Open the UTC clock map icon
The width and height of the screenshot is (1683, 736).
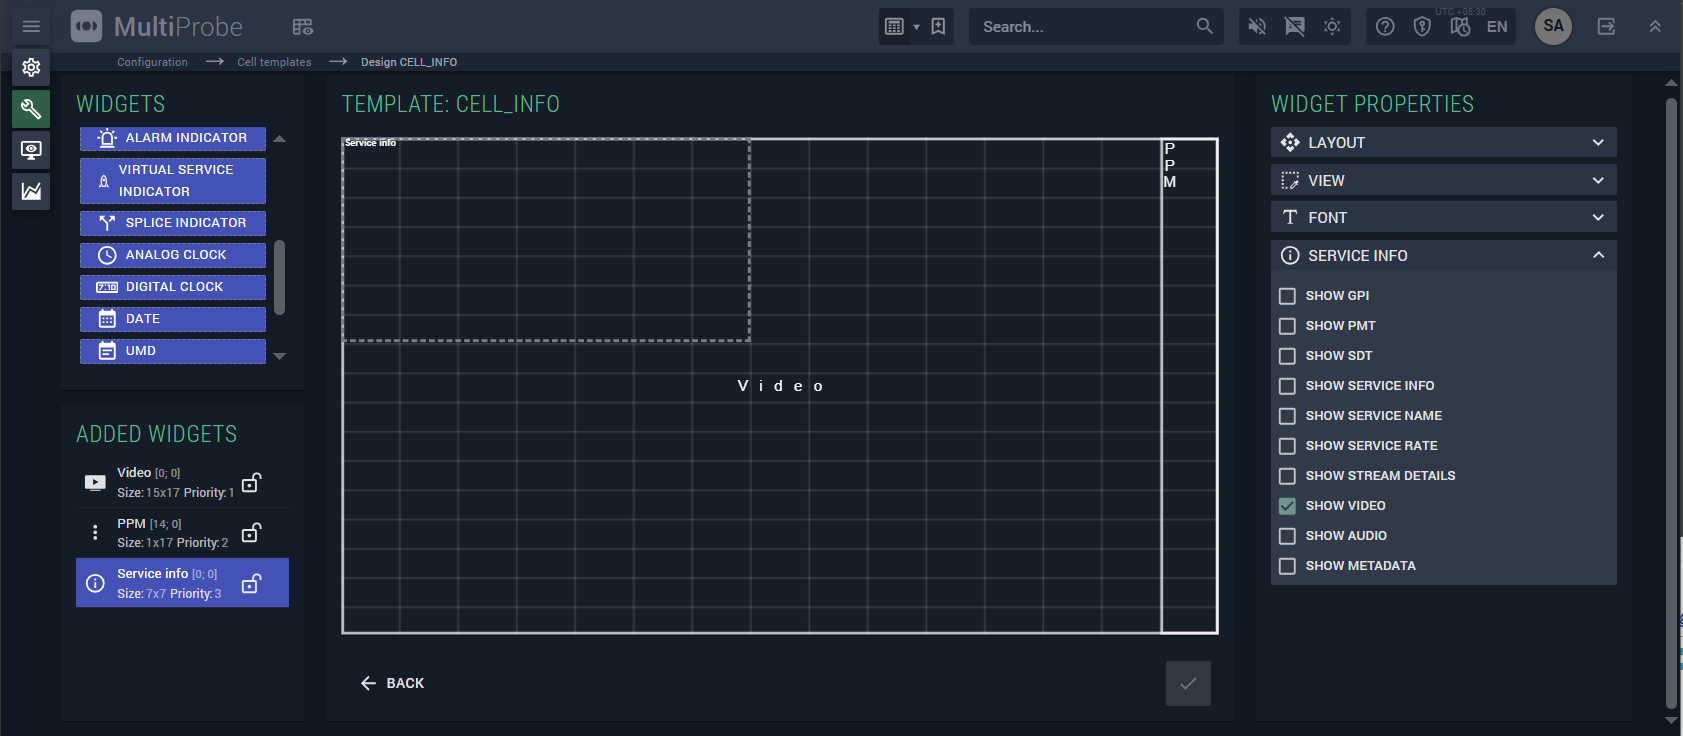1460,27
